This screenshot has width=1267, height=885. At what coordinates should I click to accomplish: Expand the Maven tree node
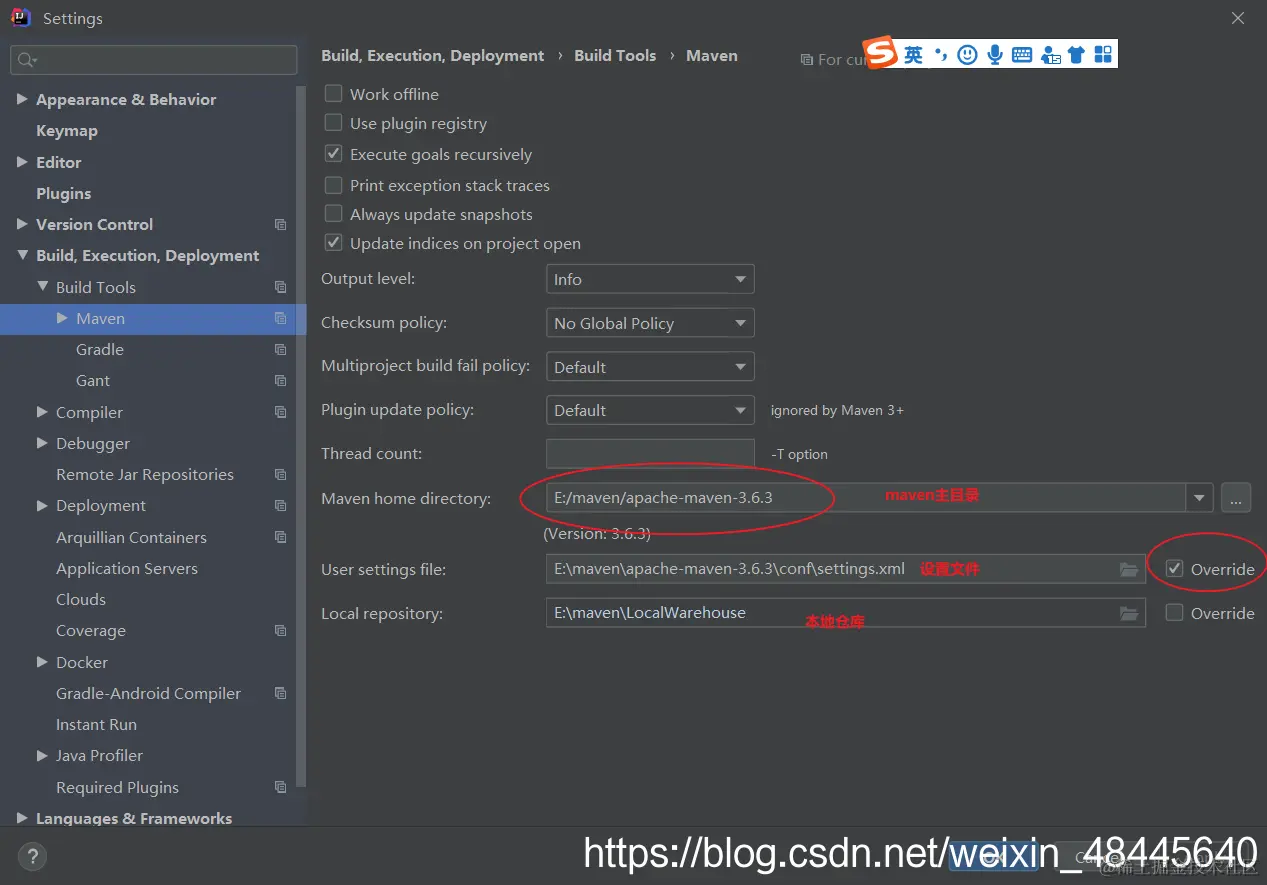point(62,318)
